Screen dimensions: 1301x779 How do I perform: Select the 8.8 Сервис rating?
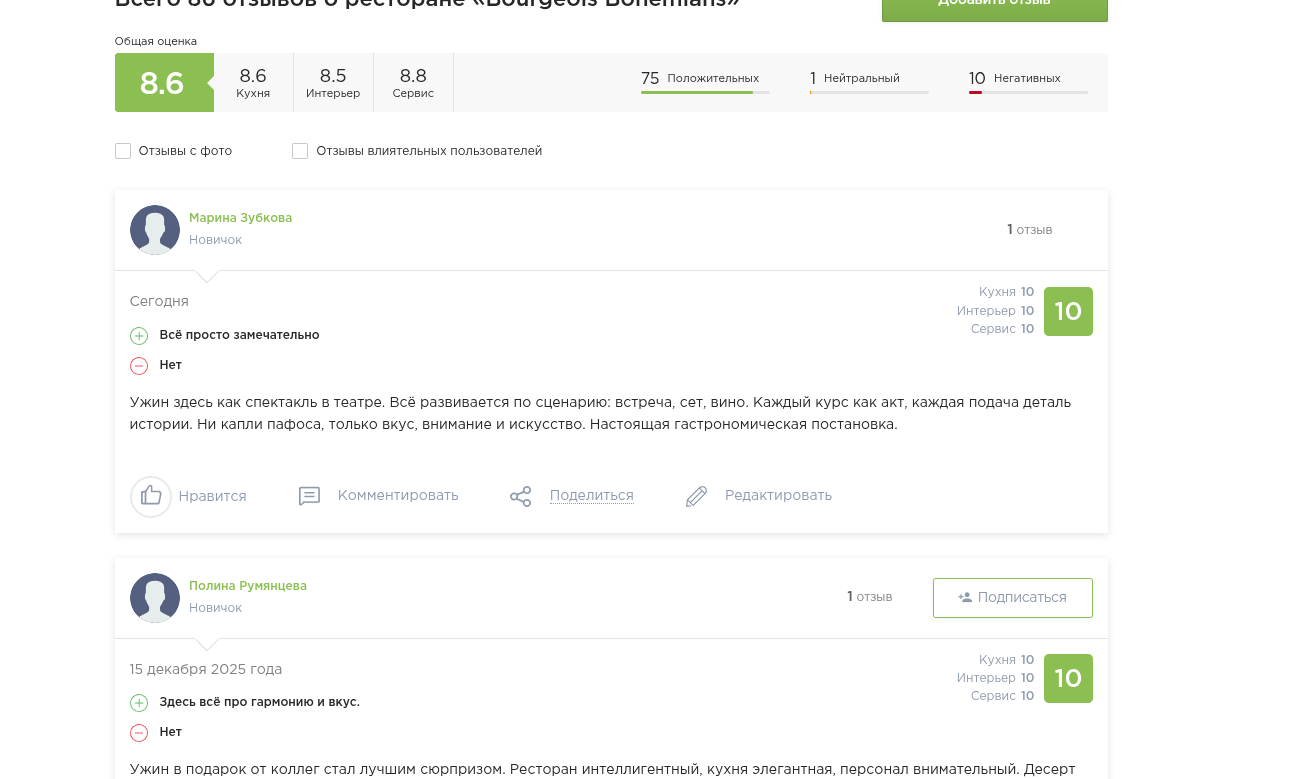pos(413,82)
